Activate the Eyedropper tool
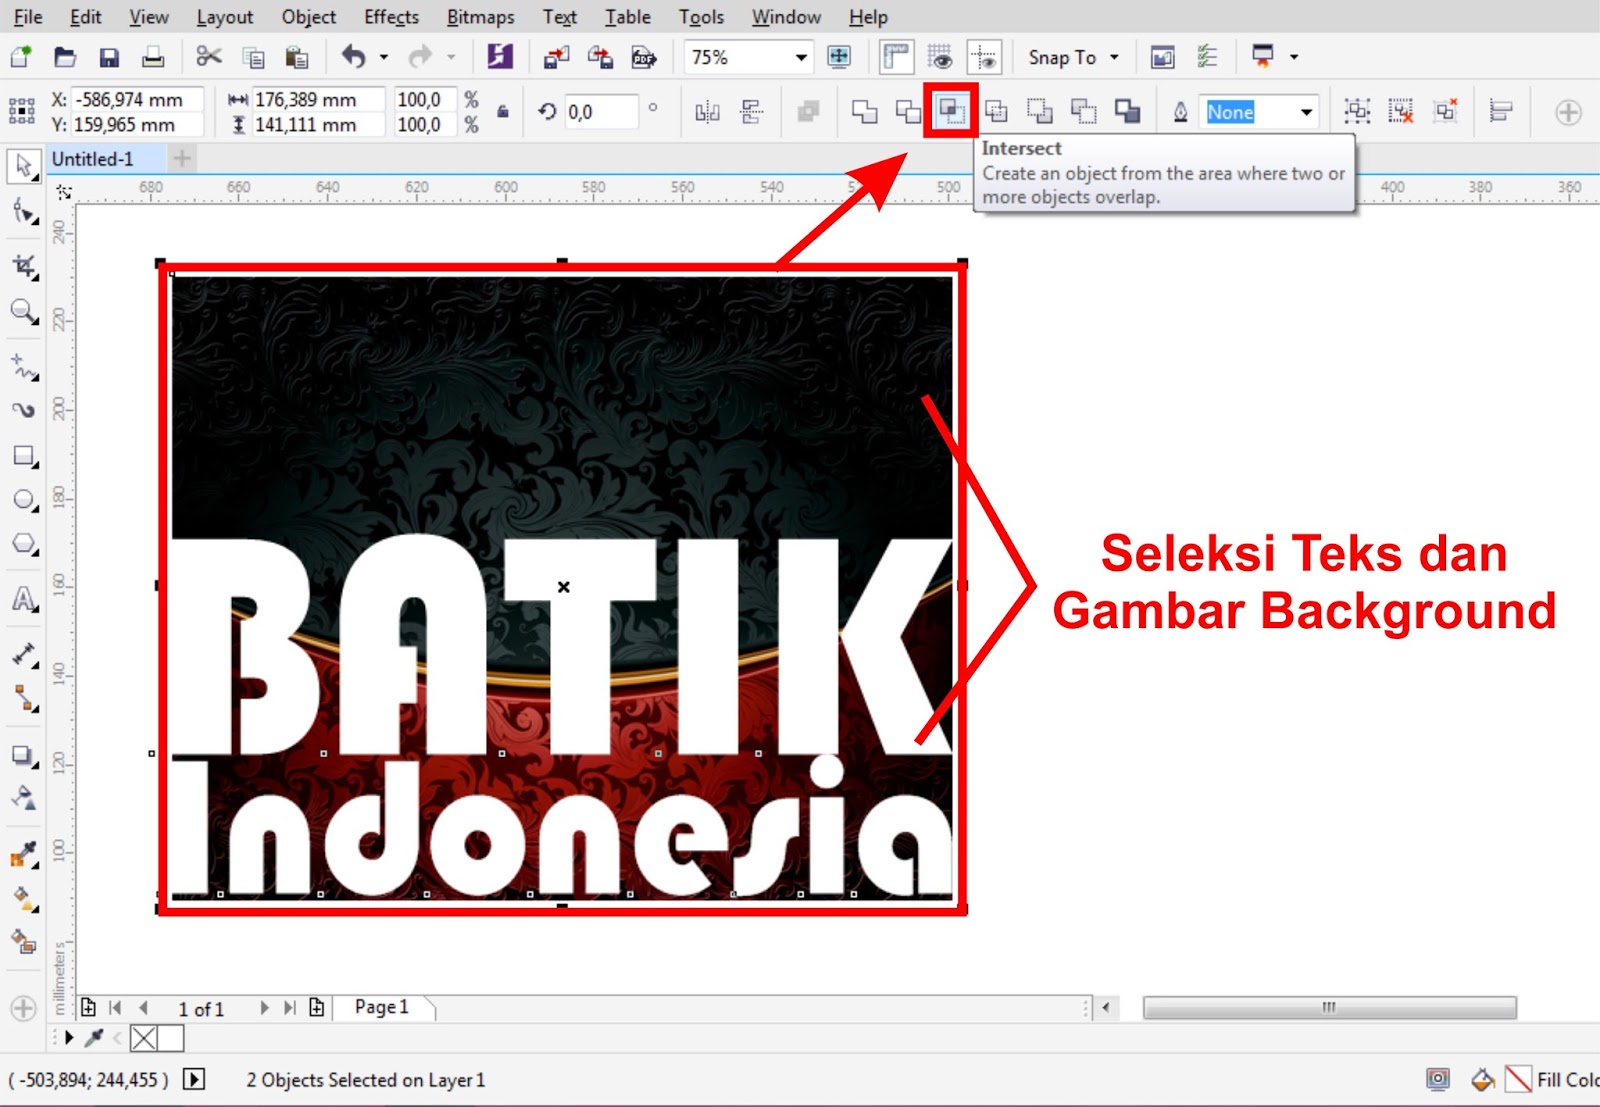The width and height of the screenshot is (1600, 1107). click(22, 852)
